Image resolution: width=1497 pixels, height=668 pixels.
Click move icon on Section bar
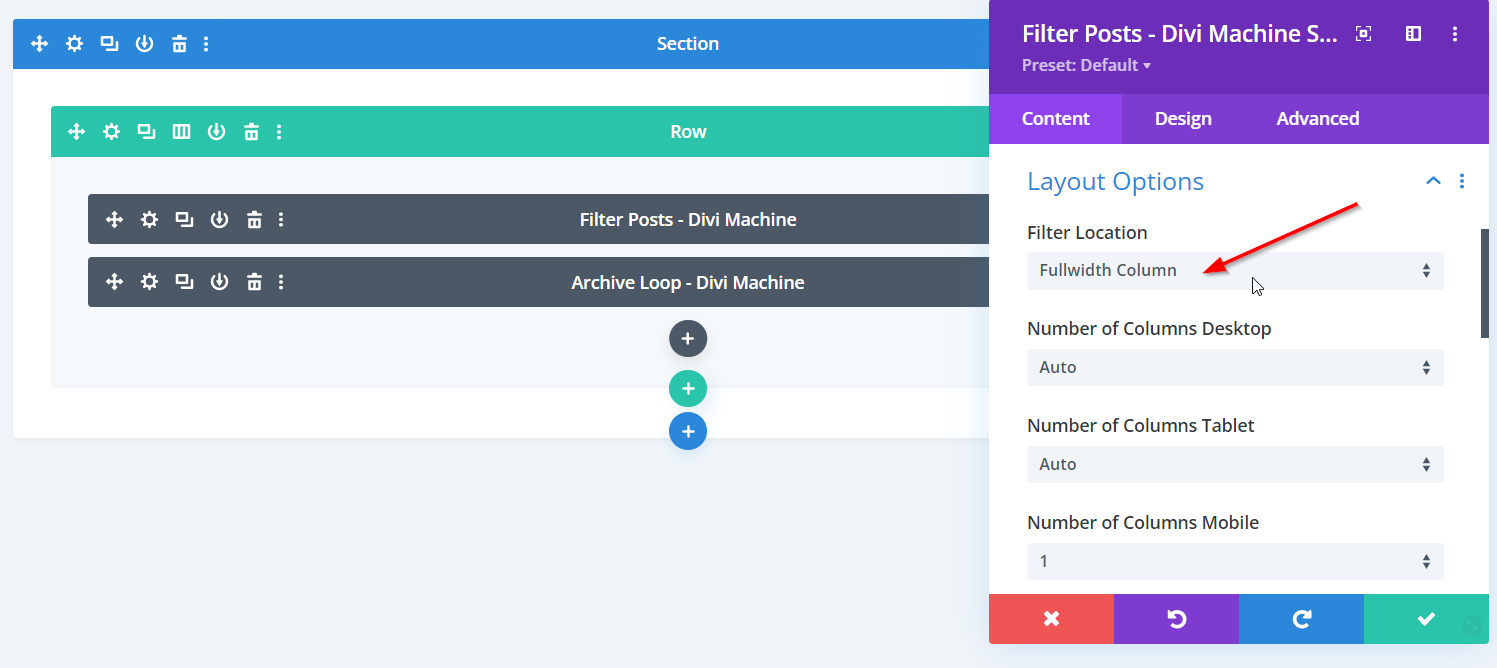40,44
